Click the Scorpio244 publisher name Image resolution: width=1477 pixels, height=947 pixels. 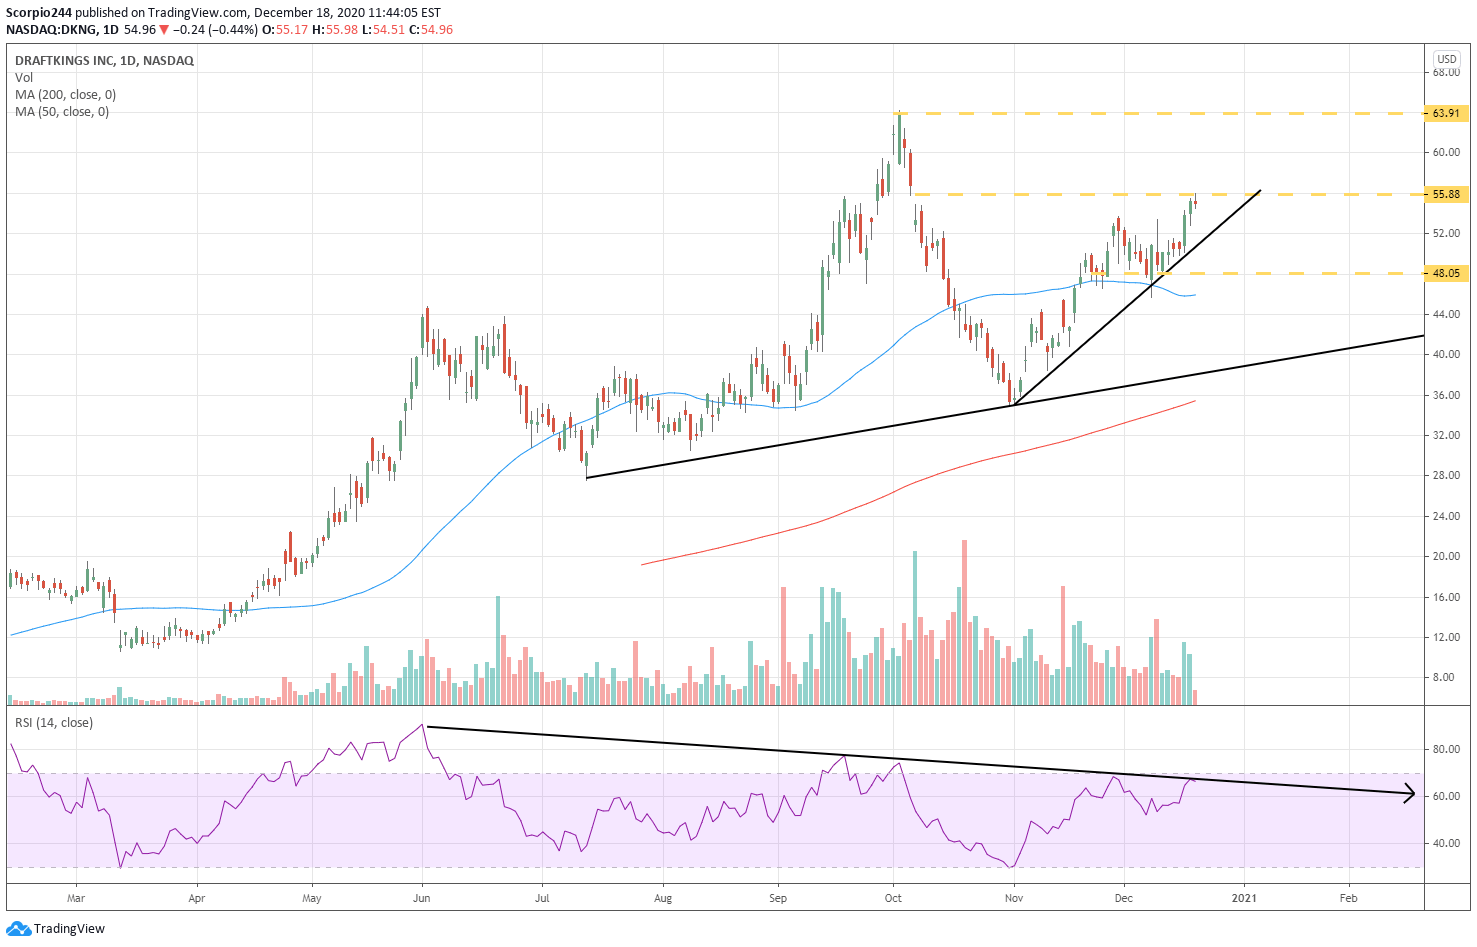point(37,13)
